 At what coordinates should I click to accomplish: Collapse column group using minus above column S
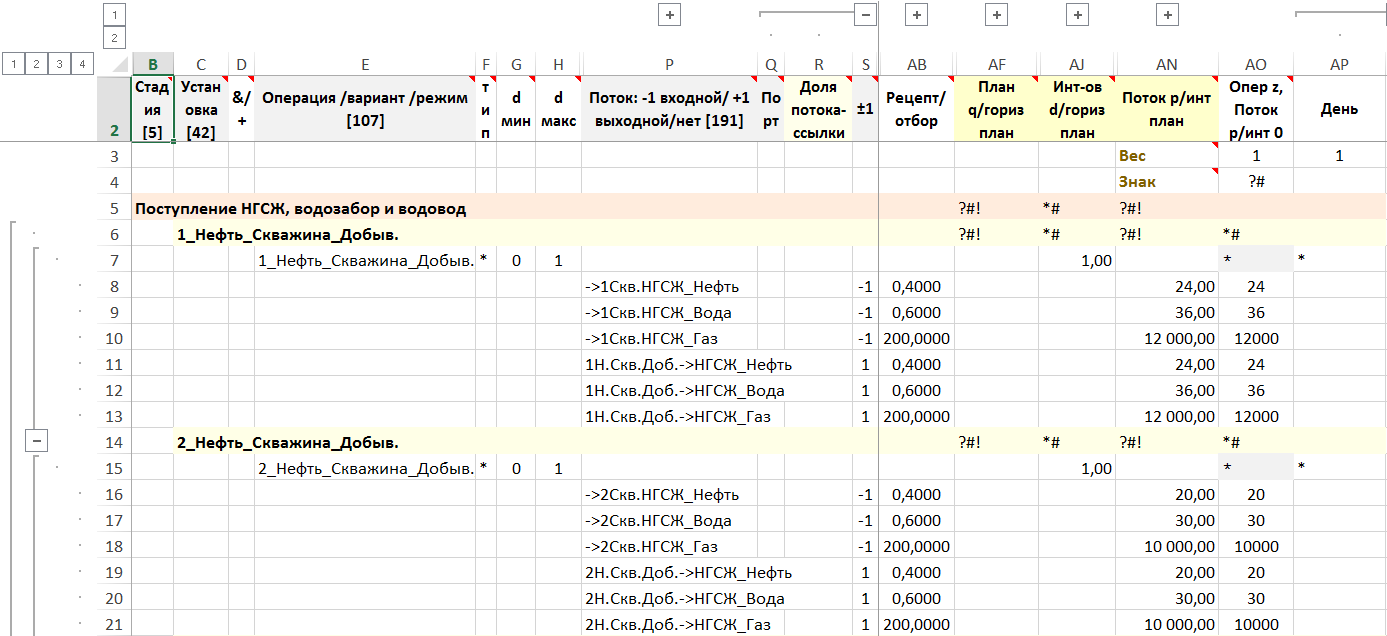pos(865,14)
